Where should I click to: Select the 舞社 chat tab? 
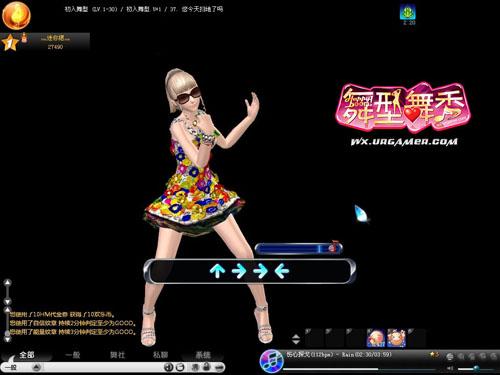click(117, 355)
